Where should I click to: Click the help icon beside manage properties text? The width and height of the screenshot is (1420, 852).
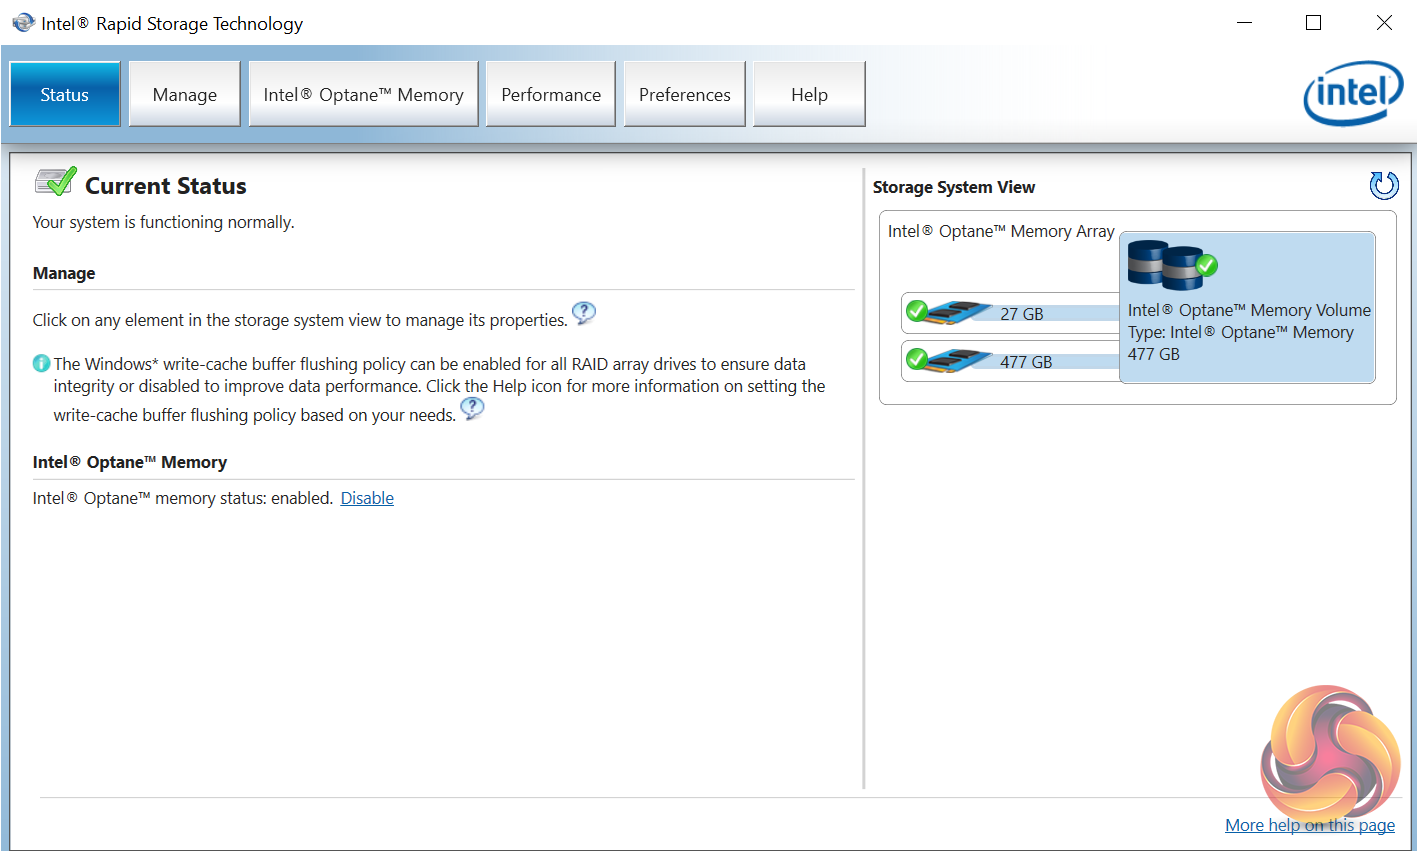[584, 313]
